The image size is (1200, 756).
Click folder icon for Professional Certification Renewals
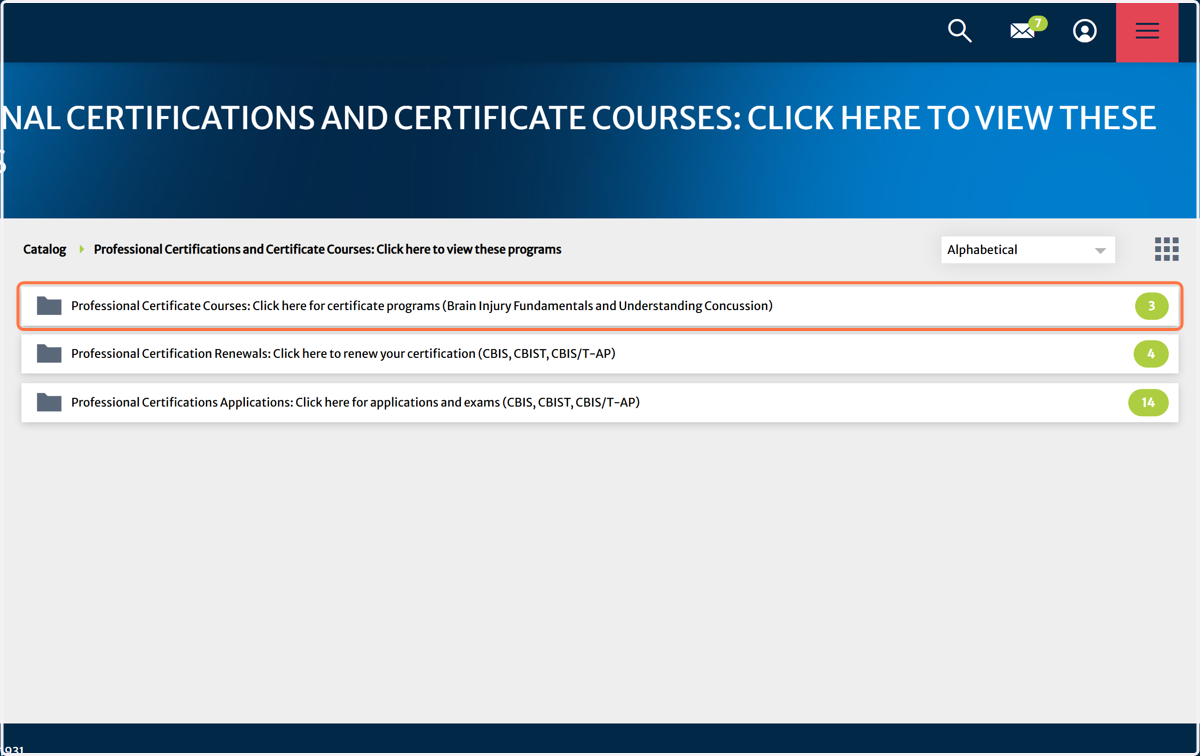(49, 353)
